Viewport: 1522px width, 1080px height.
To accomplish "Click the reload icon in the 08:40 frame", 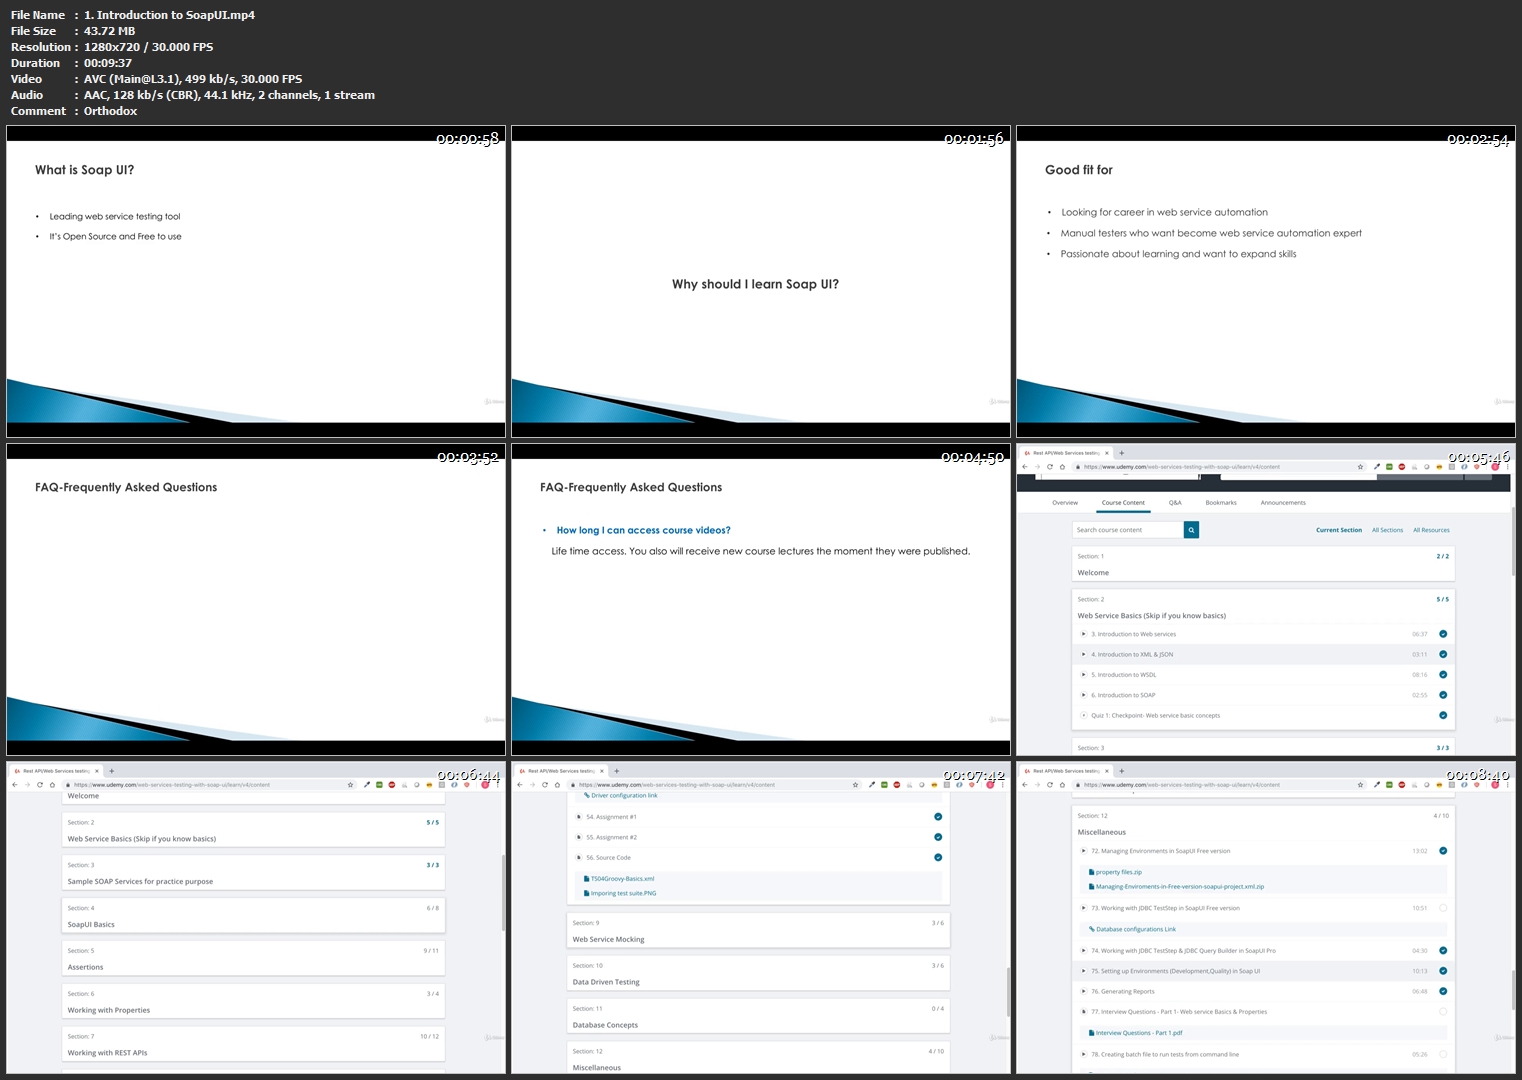I will pyautogui.click(x=1049, y=785).
